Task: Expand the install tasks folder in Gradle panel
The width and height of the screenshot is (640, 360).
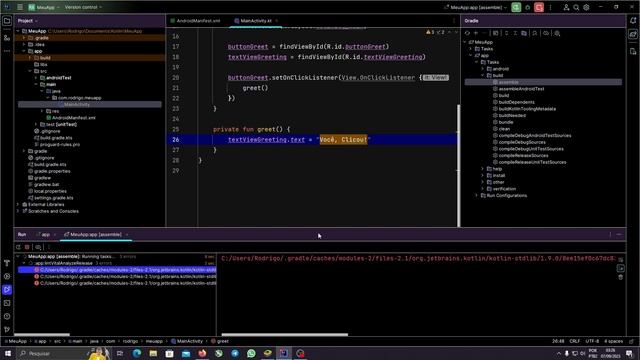Action: pos(482,176)
